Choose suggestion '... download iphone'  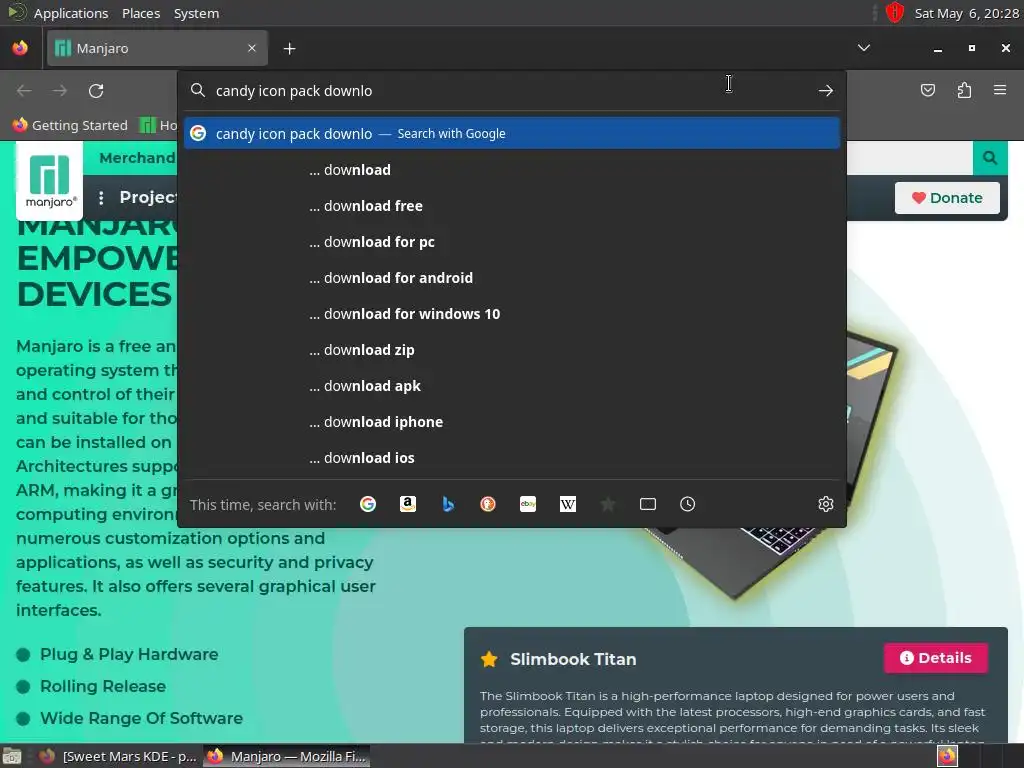[511, 422]
